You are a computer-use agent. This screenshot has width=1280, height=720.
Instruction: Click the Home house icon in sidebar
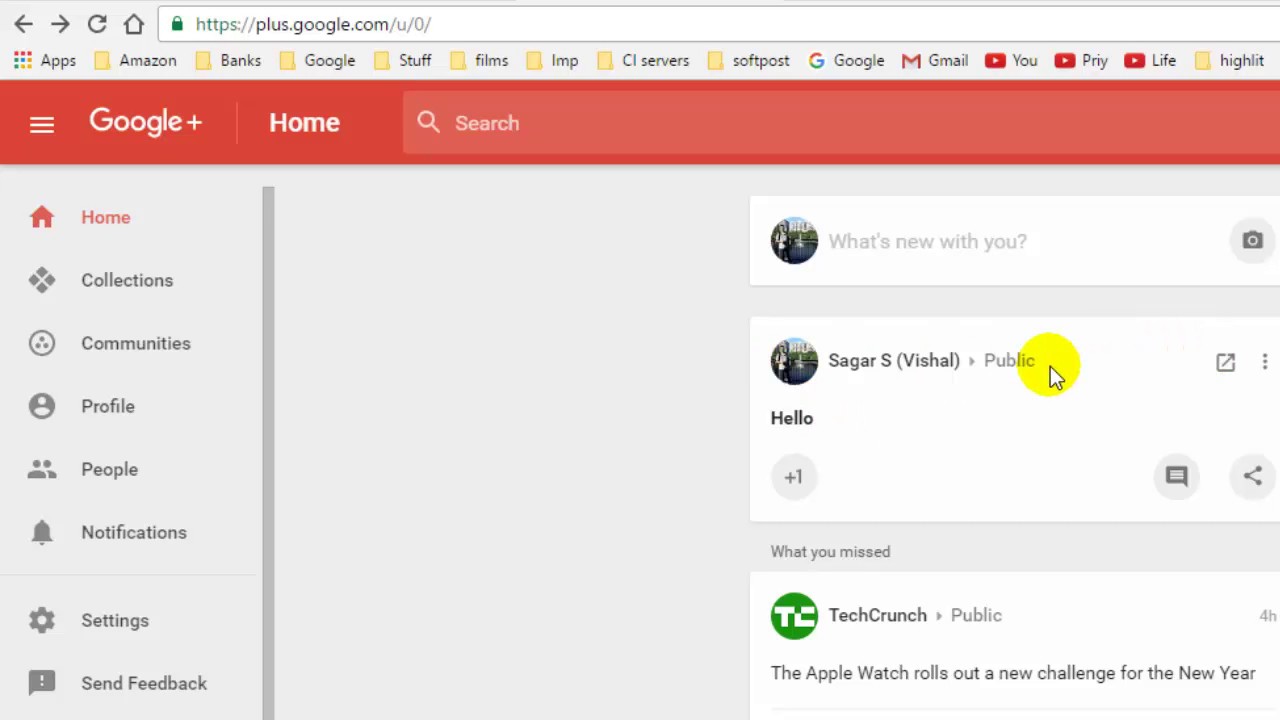(42, 217)
